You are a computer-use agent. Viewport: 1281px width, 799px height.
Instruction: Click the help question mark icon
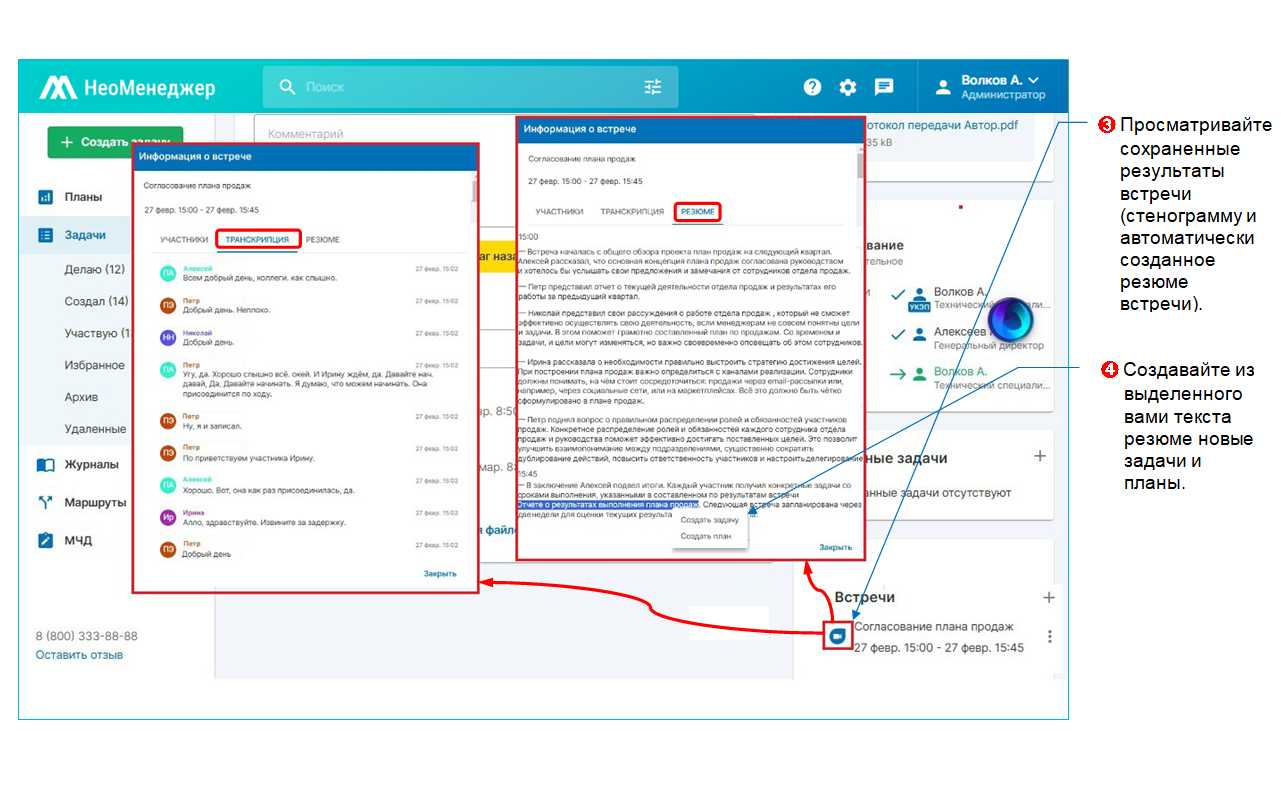[x=812, y=87]
